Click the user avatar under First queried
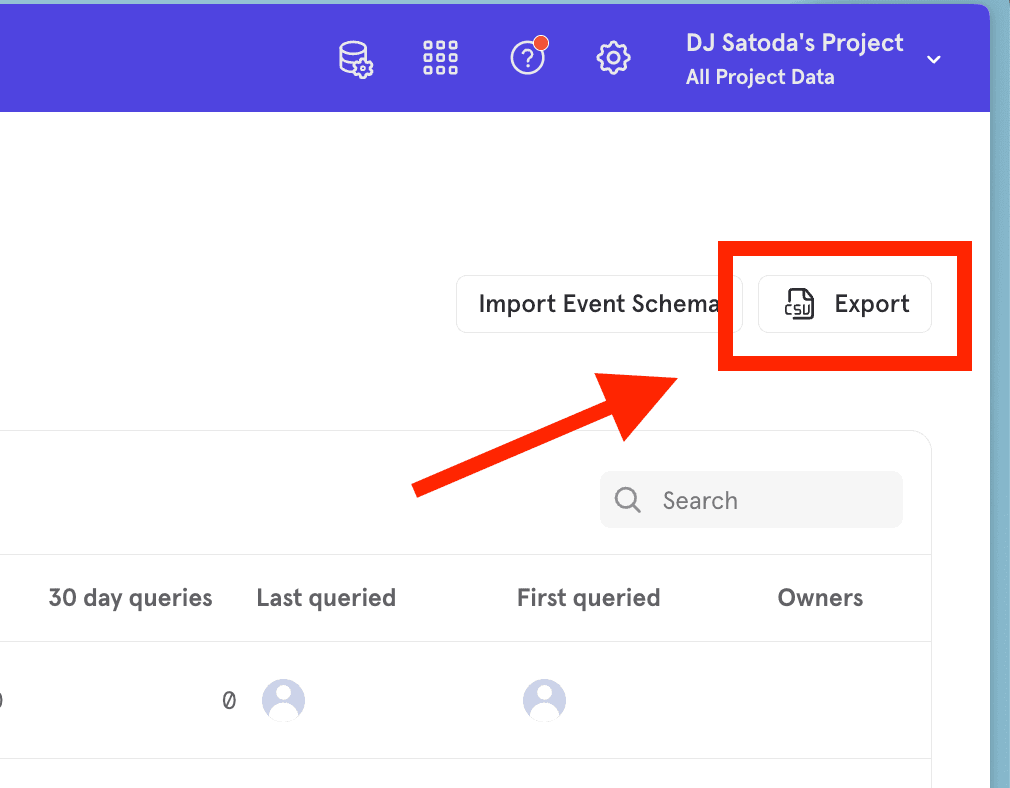This screenshot has width=1010, height=788. point(544,700)
